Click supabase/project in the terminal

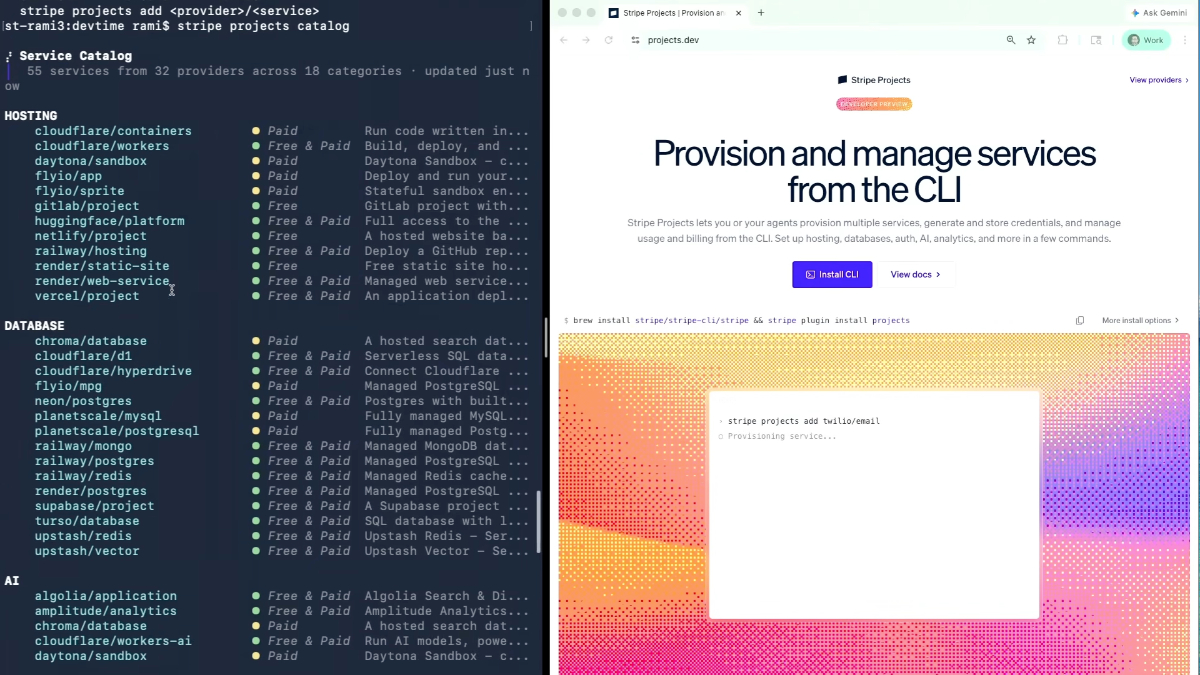click(x=94, y=506)
